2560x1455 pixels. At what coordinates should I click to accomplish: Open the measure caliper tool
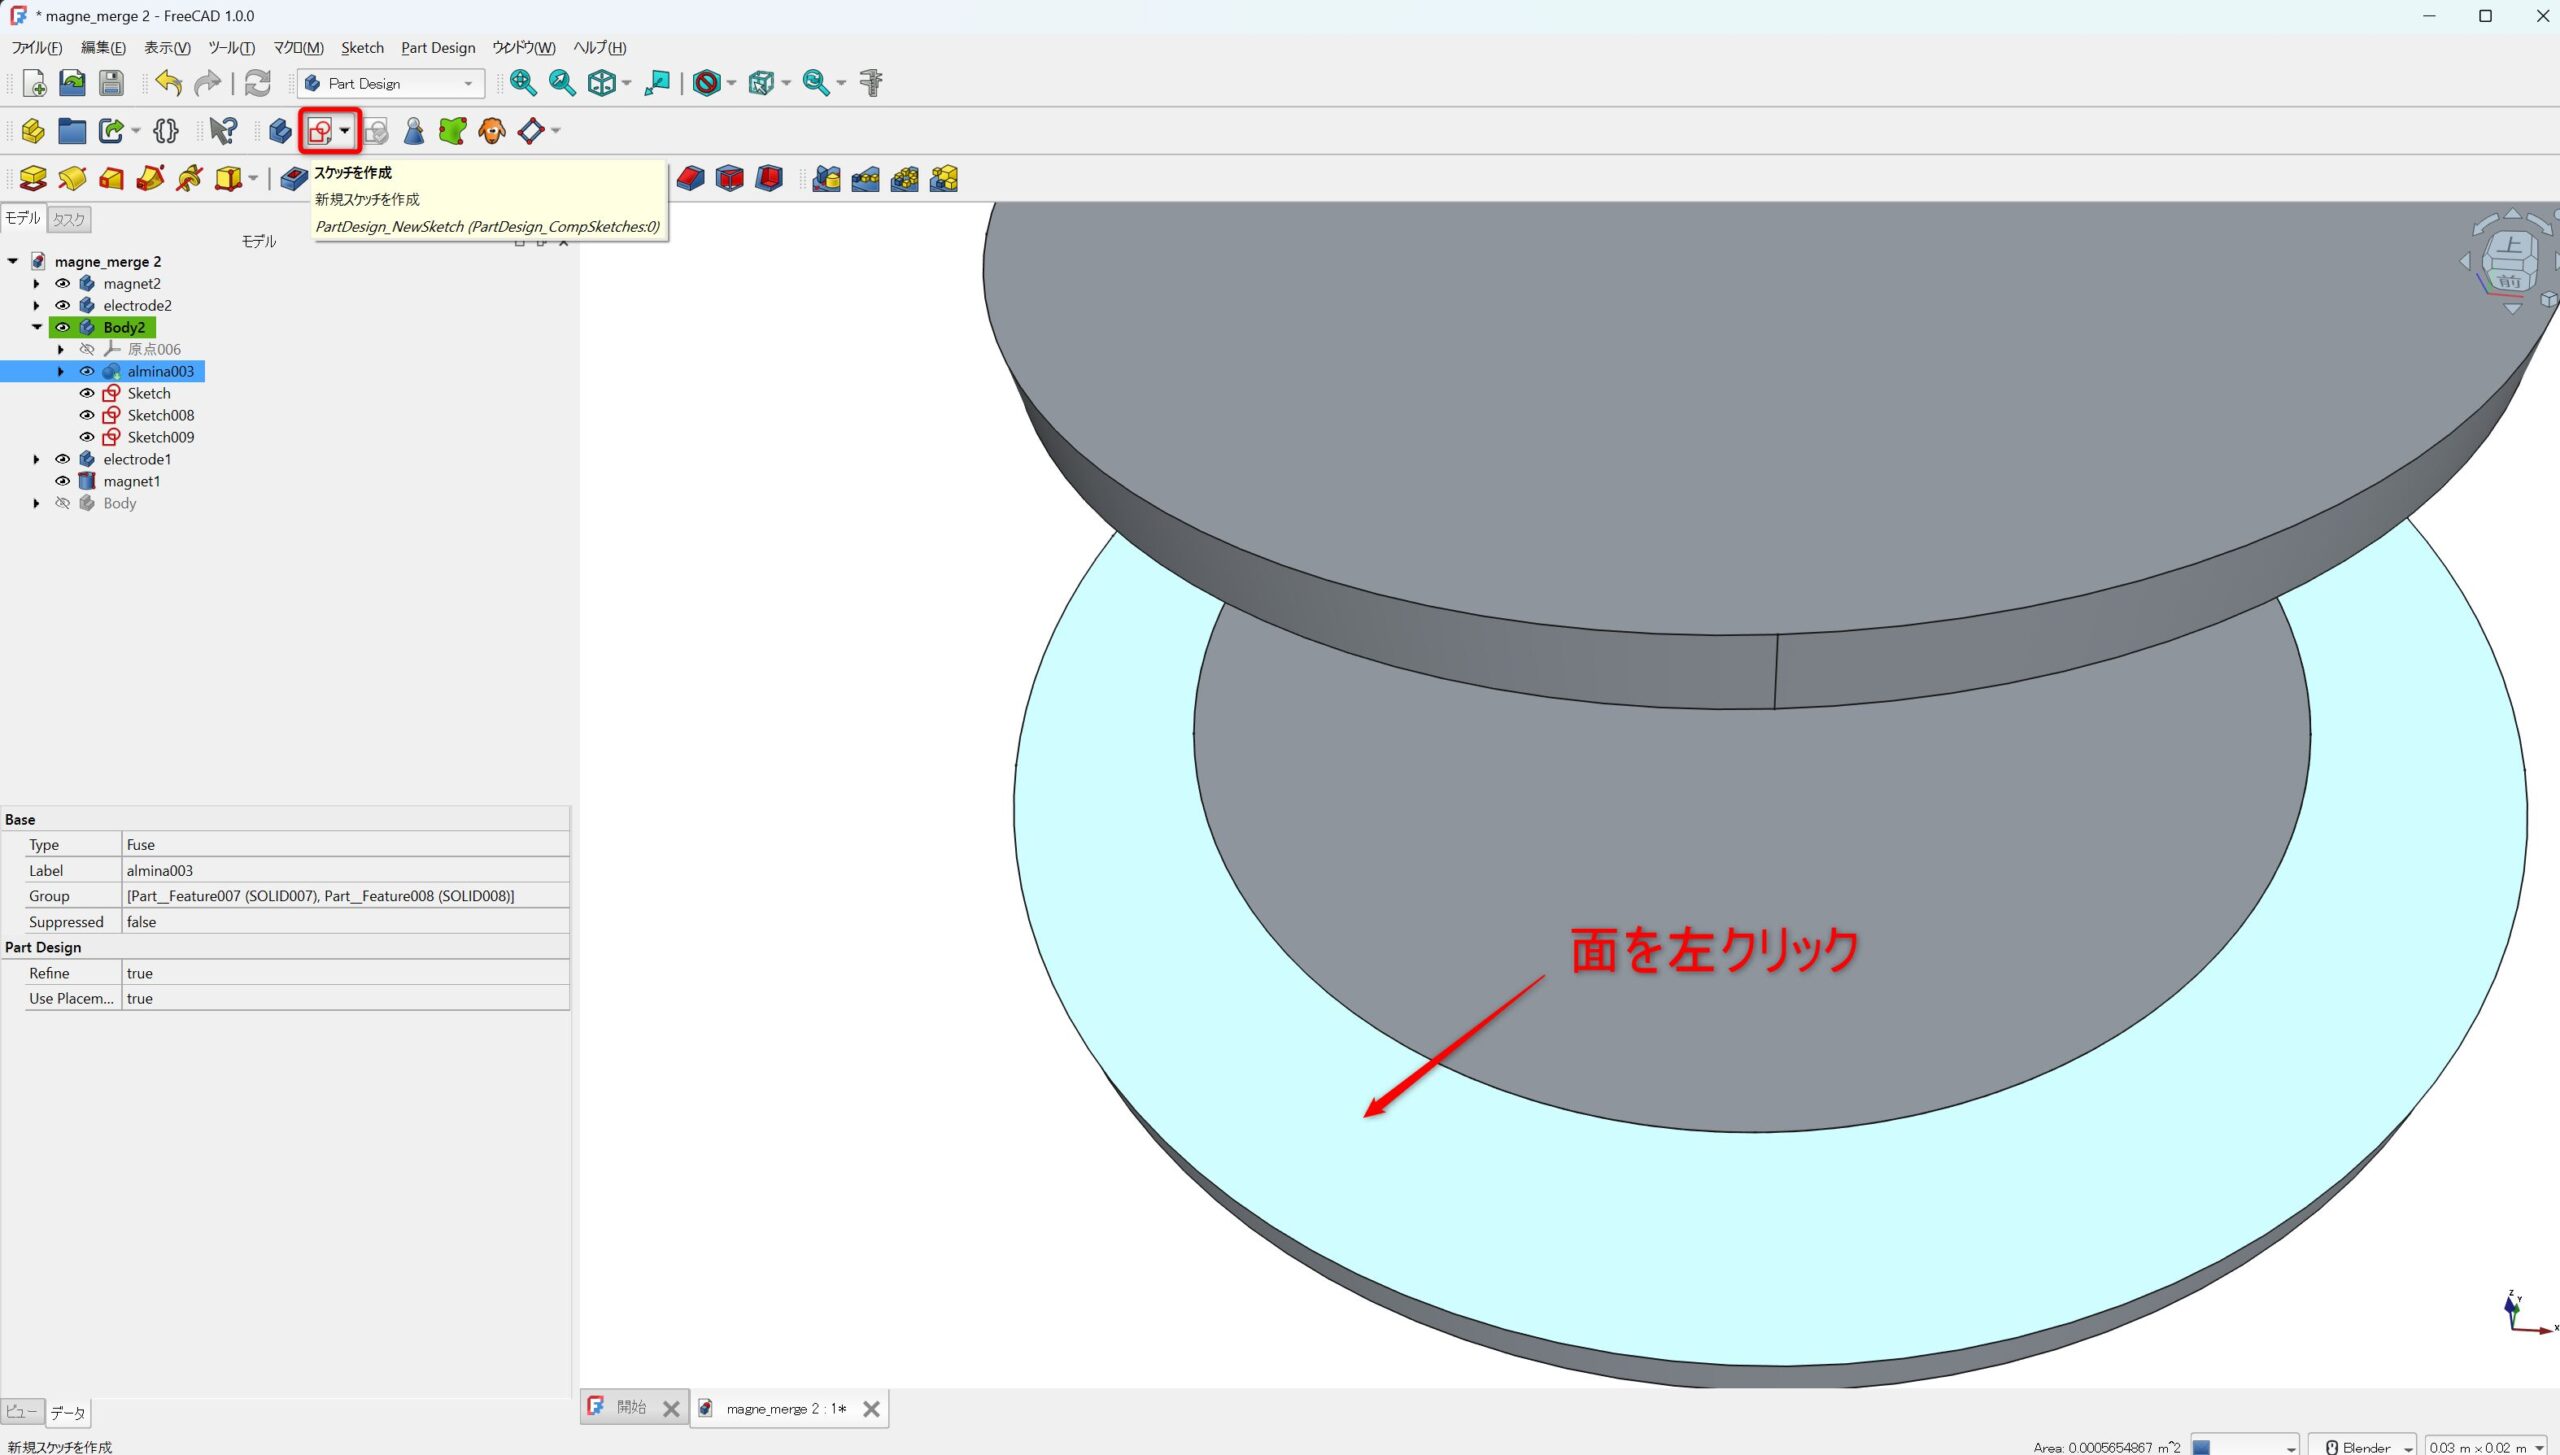871,83
